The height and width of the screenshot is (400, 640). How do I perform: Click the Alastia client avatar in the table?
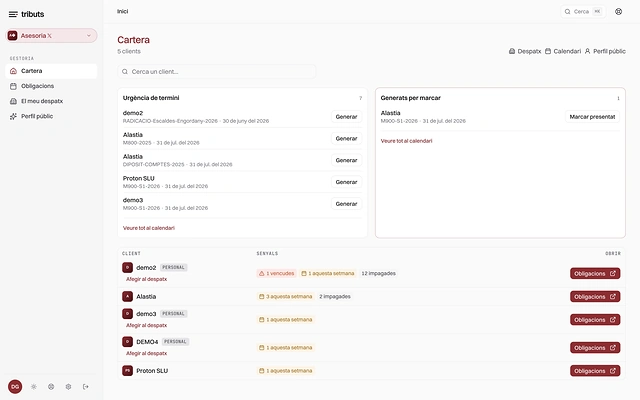click(127, 296)
